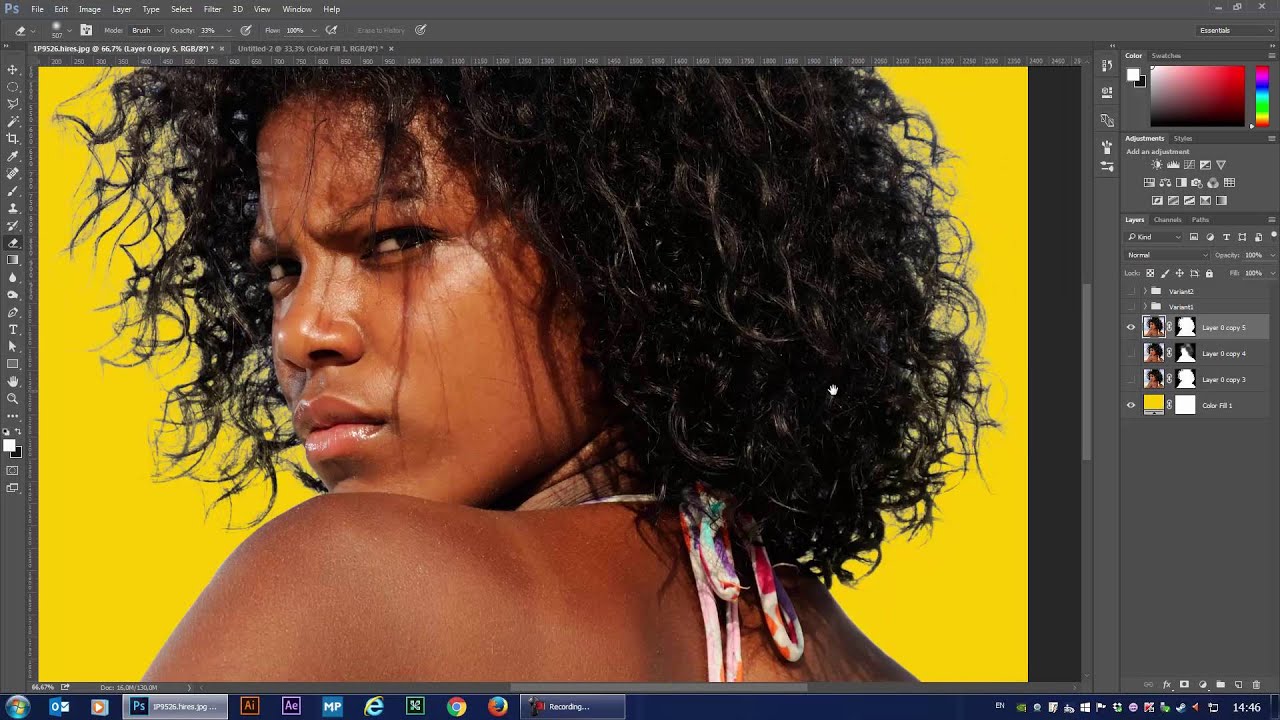The image size is (1280, 720).
Task: Select the Eyedropper tool
Action: 13,156
